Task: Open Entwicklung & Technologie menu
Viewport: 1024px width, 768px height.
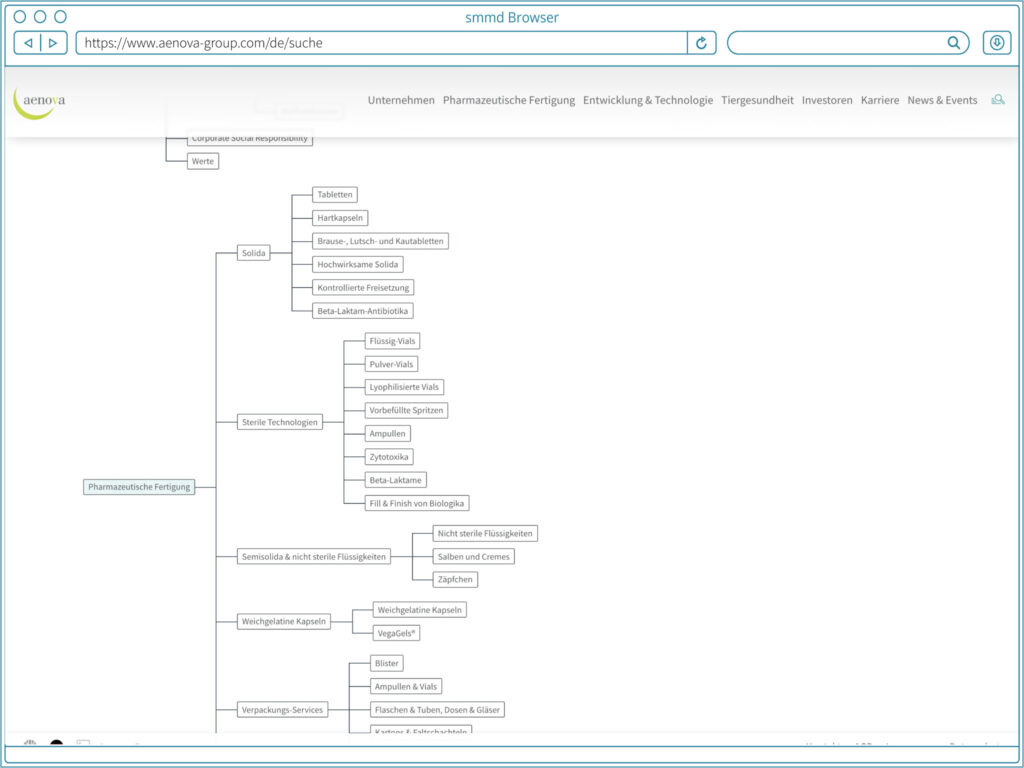Action: coord(648,100)
